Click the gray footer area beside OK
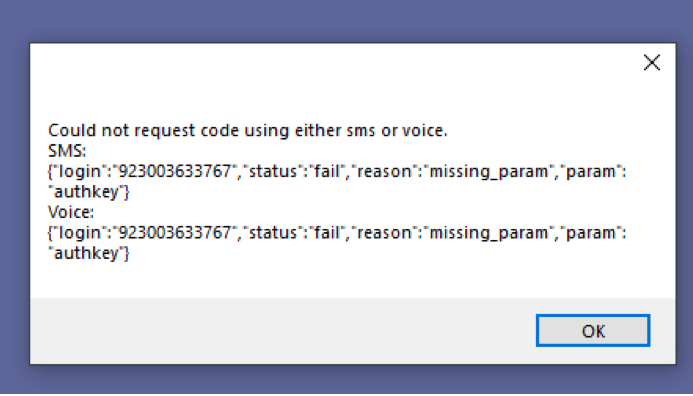Image resolution: width=693 pixels, height=396 pixels. point(283,331)
